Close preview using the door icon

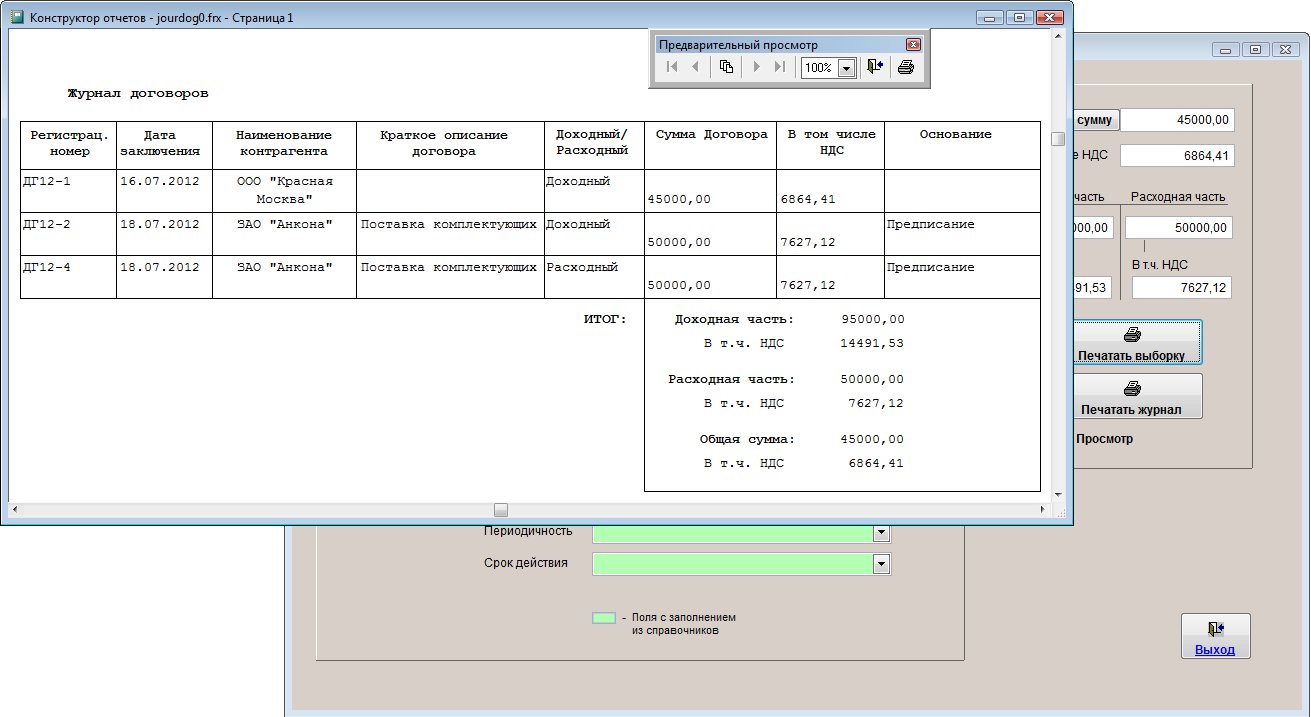coord(874,67)
